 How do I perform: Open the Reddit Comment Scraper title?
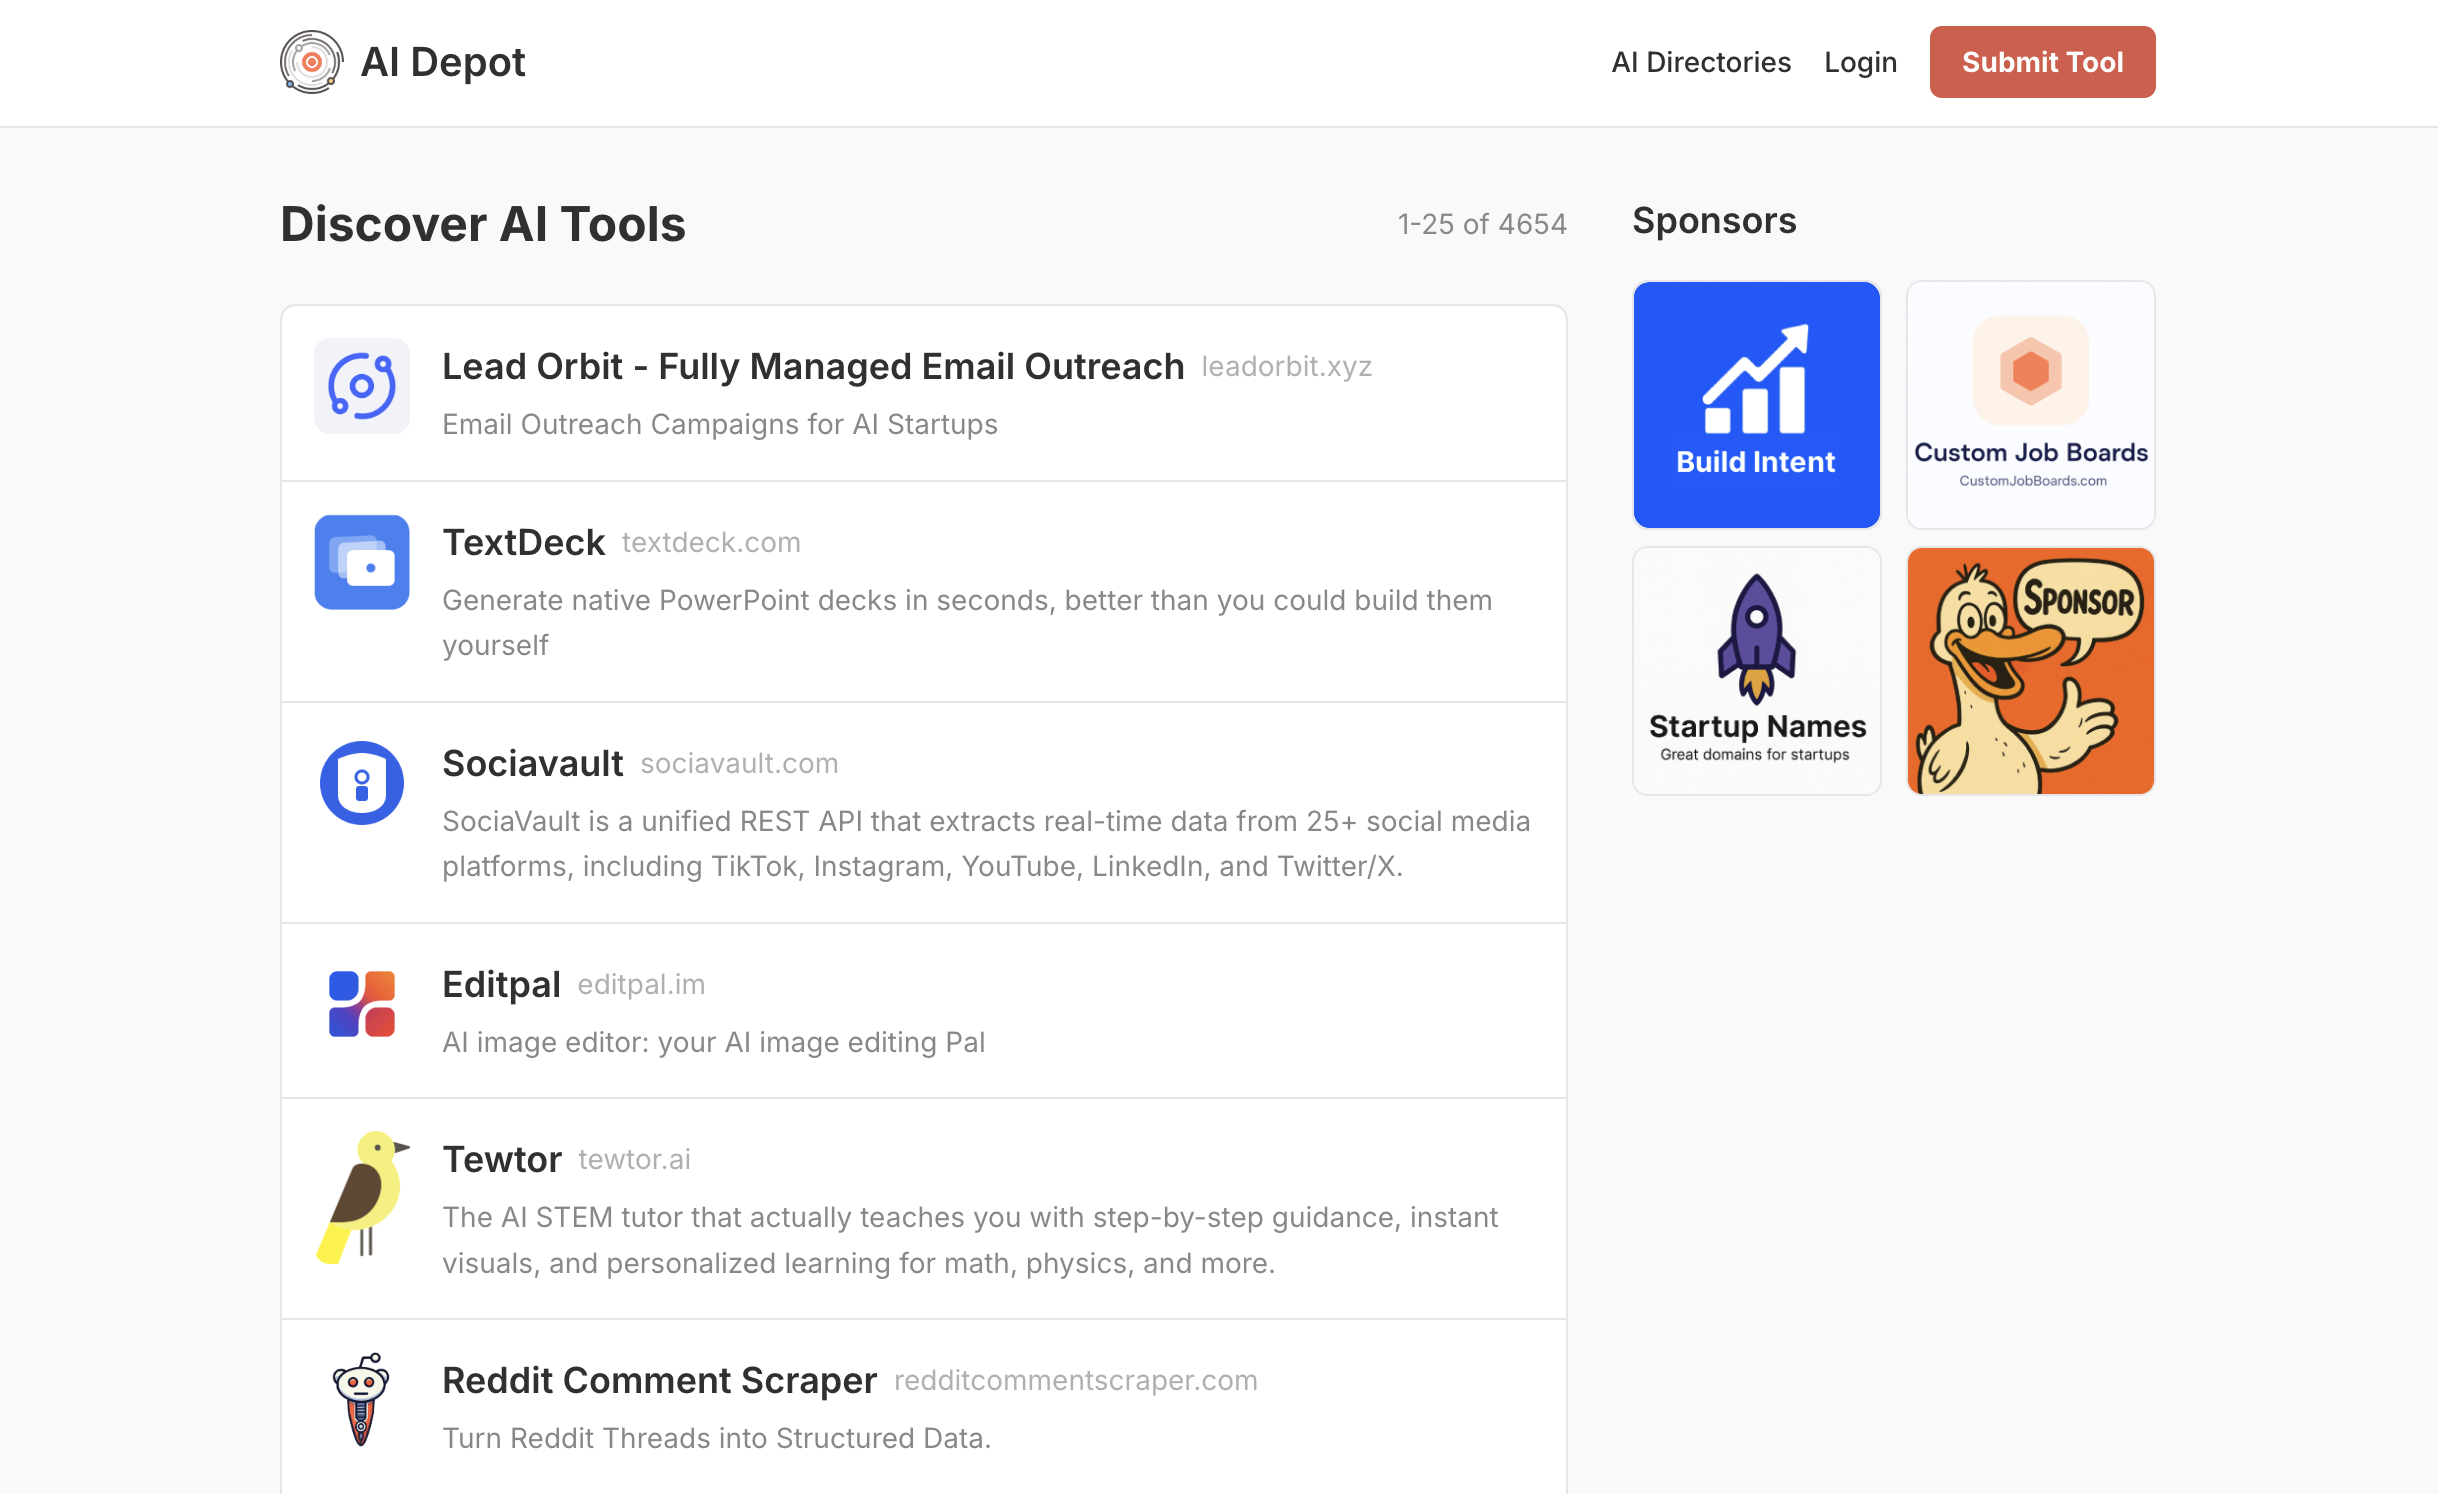coord(659,1381)
